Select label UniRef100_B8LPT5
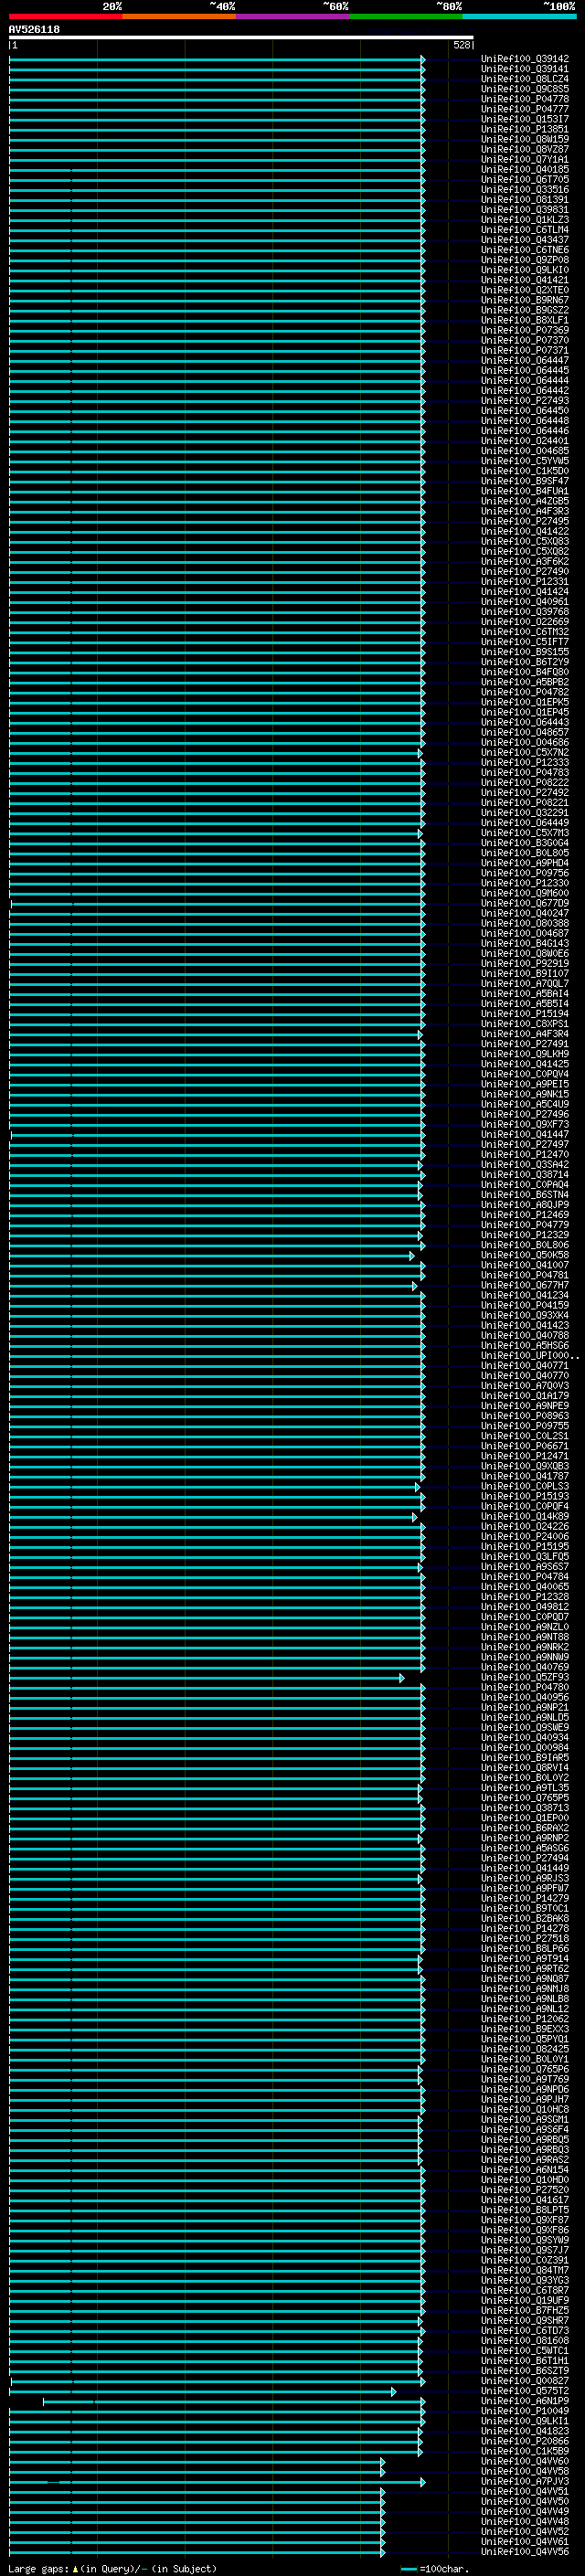585x2576 pixels. (x=525, y=2210)
